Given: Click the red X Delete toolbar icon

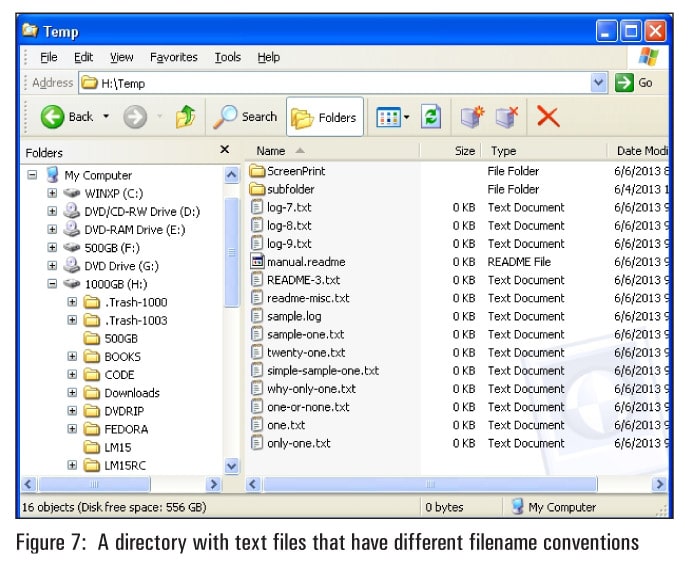Looking at the screenshot, I should coord(547,117).
